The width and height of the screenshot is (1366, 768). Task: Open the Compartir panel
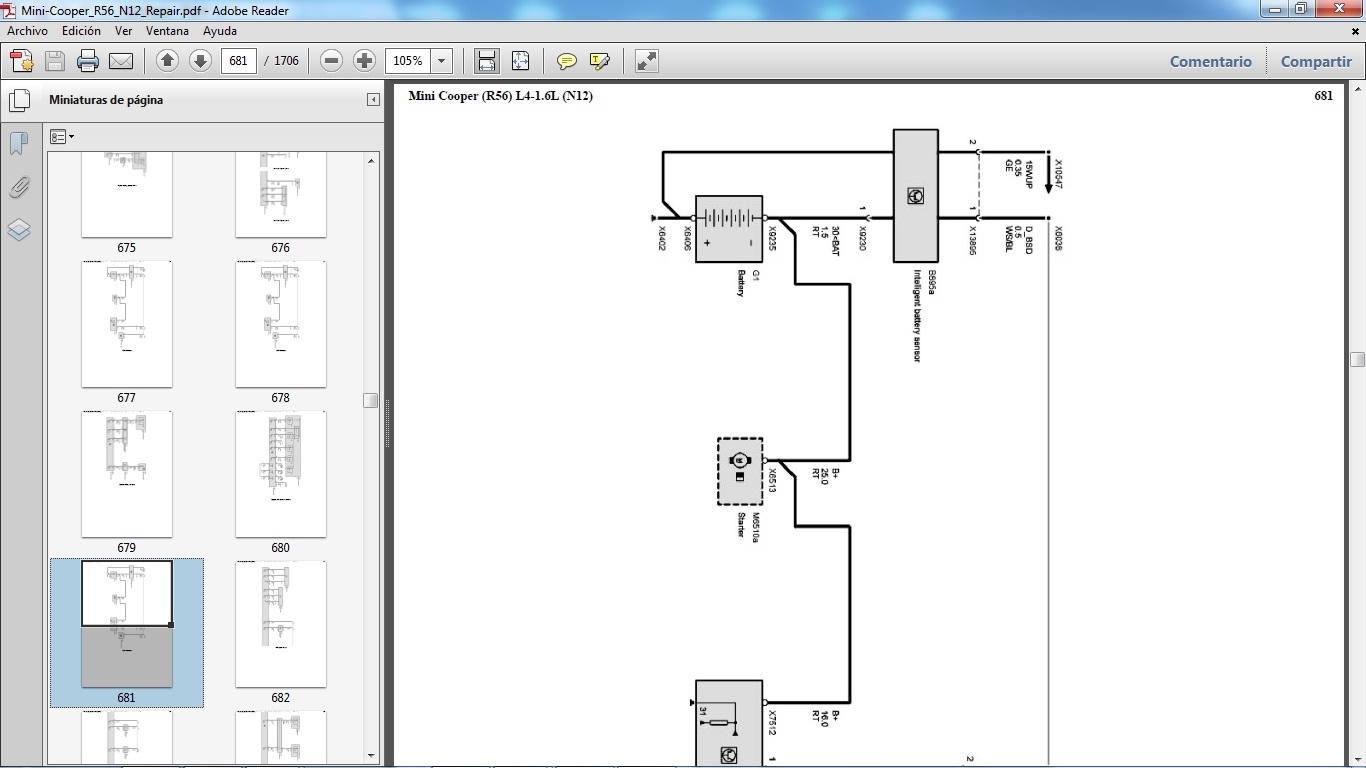click(x=1316, y=61)
